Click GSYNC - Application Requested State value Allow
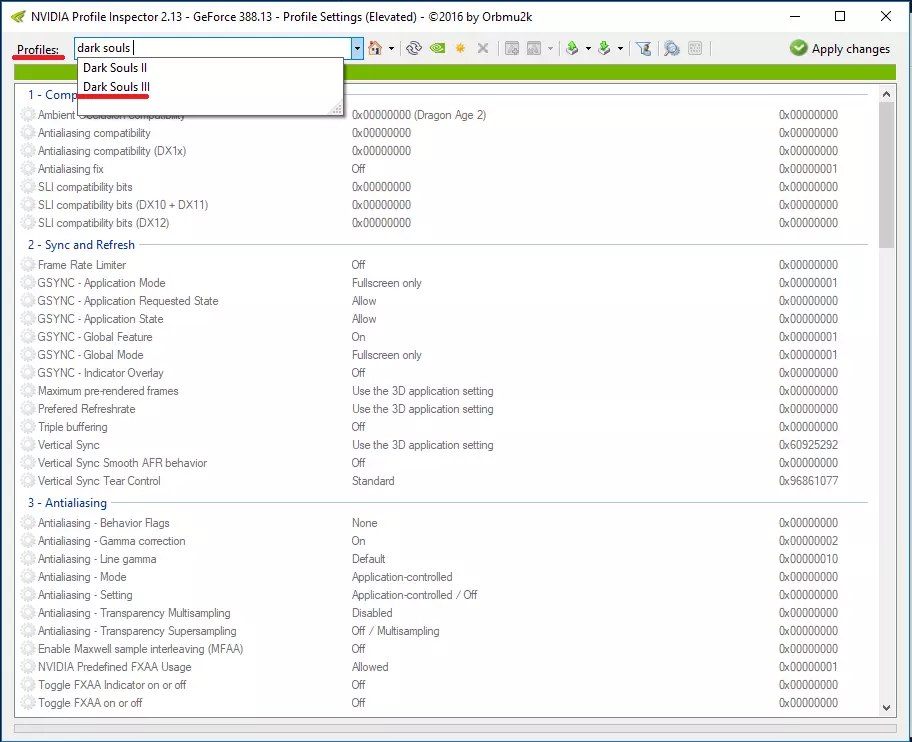 (x=364, y=301)
